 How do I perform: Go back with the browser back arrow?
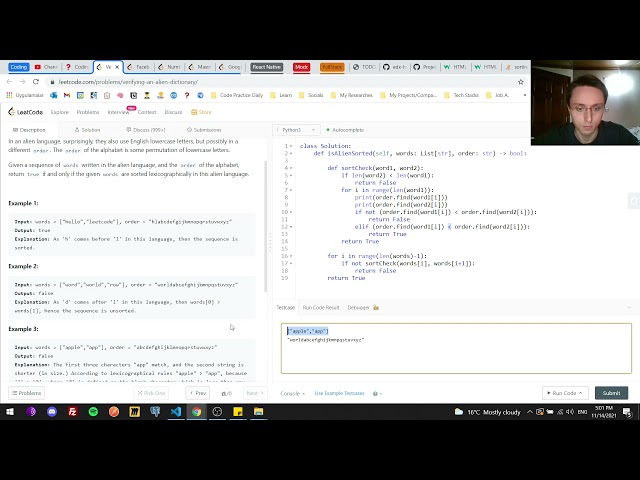[9, 82]
